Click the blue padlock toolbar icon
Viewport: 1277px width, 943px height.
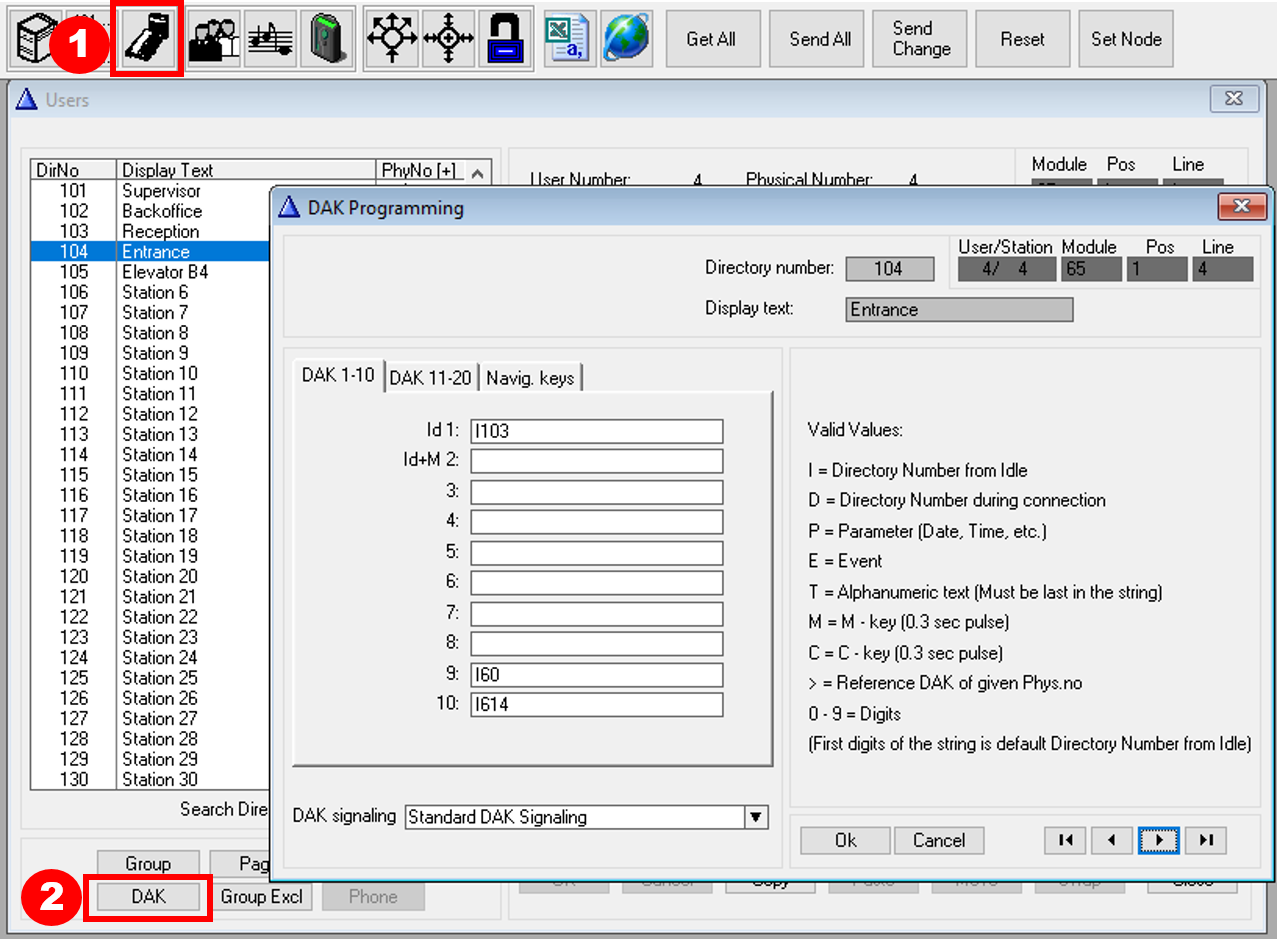(x=506, y=39)
